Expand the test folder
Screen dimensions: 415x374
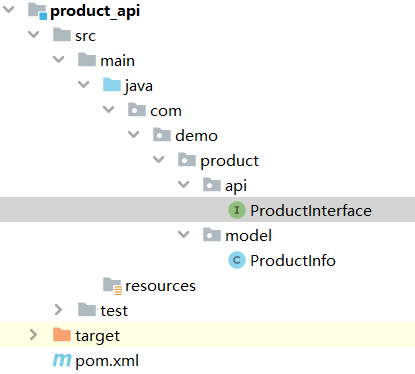point(58,310)
